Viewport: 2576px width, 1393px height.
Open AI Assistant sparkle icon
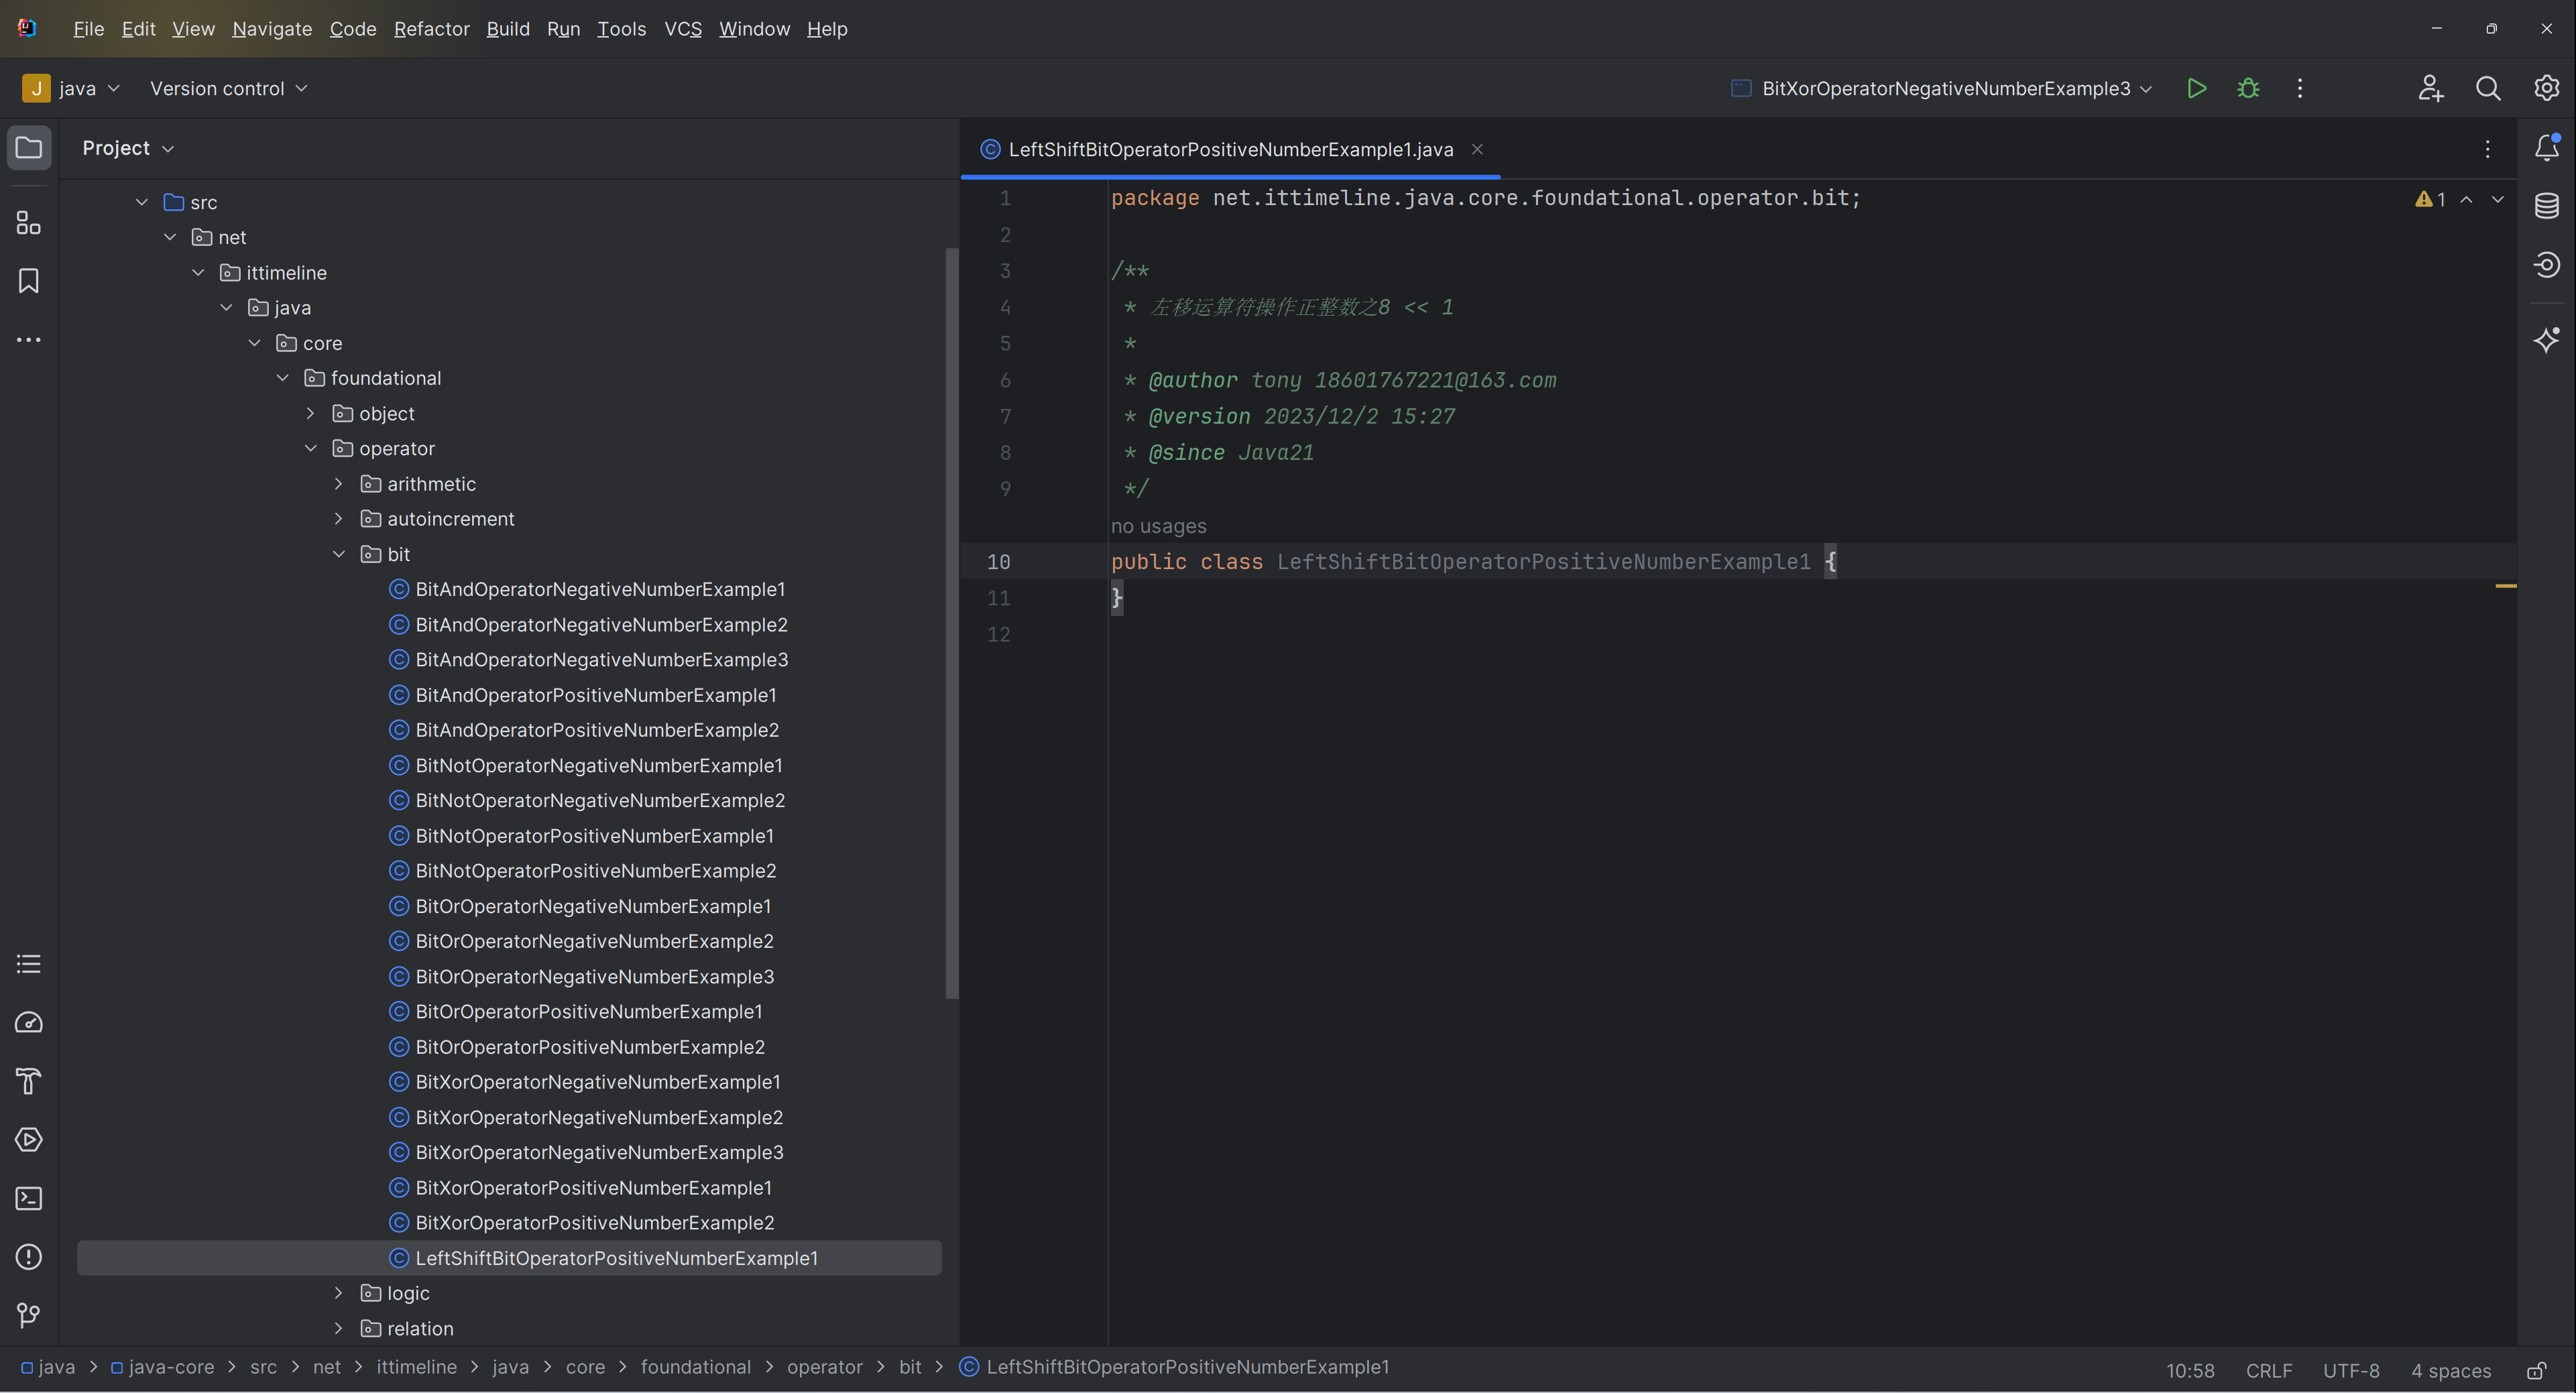(x=2546, y=340)
